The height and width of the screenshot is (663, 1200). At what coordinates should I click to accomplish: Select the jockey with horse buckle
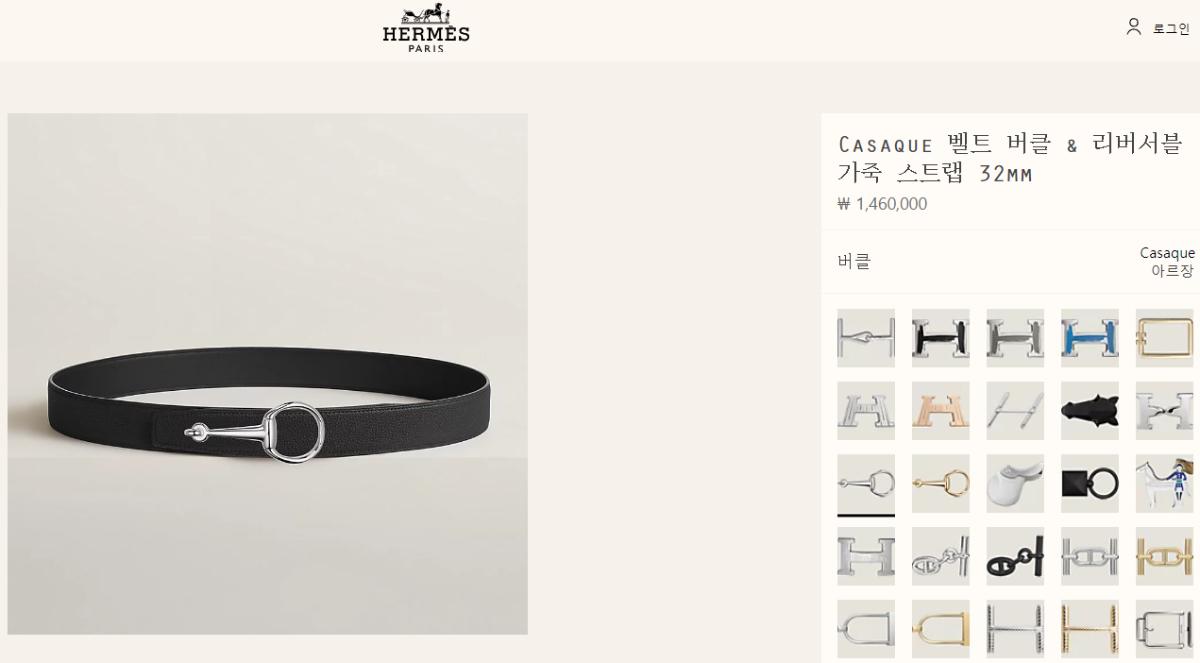(1165, 484)
